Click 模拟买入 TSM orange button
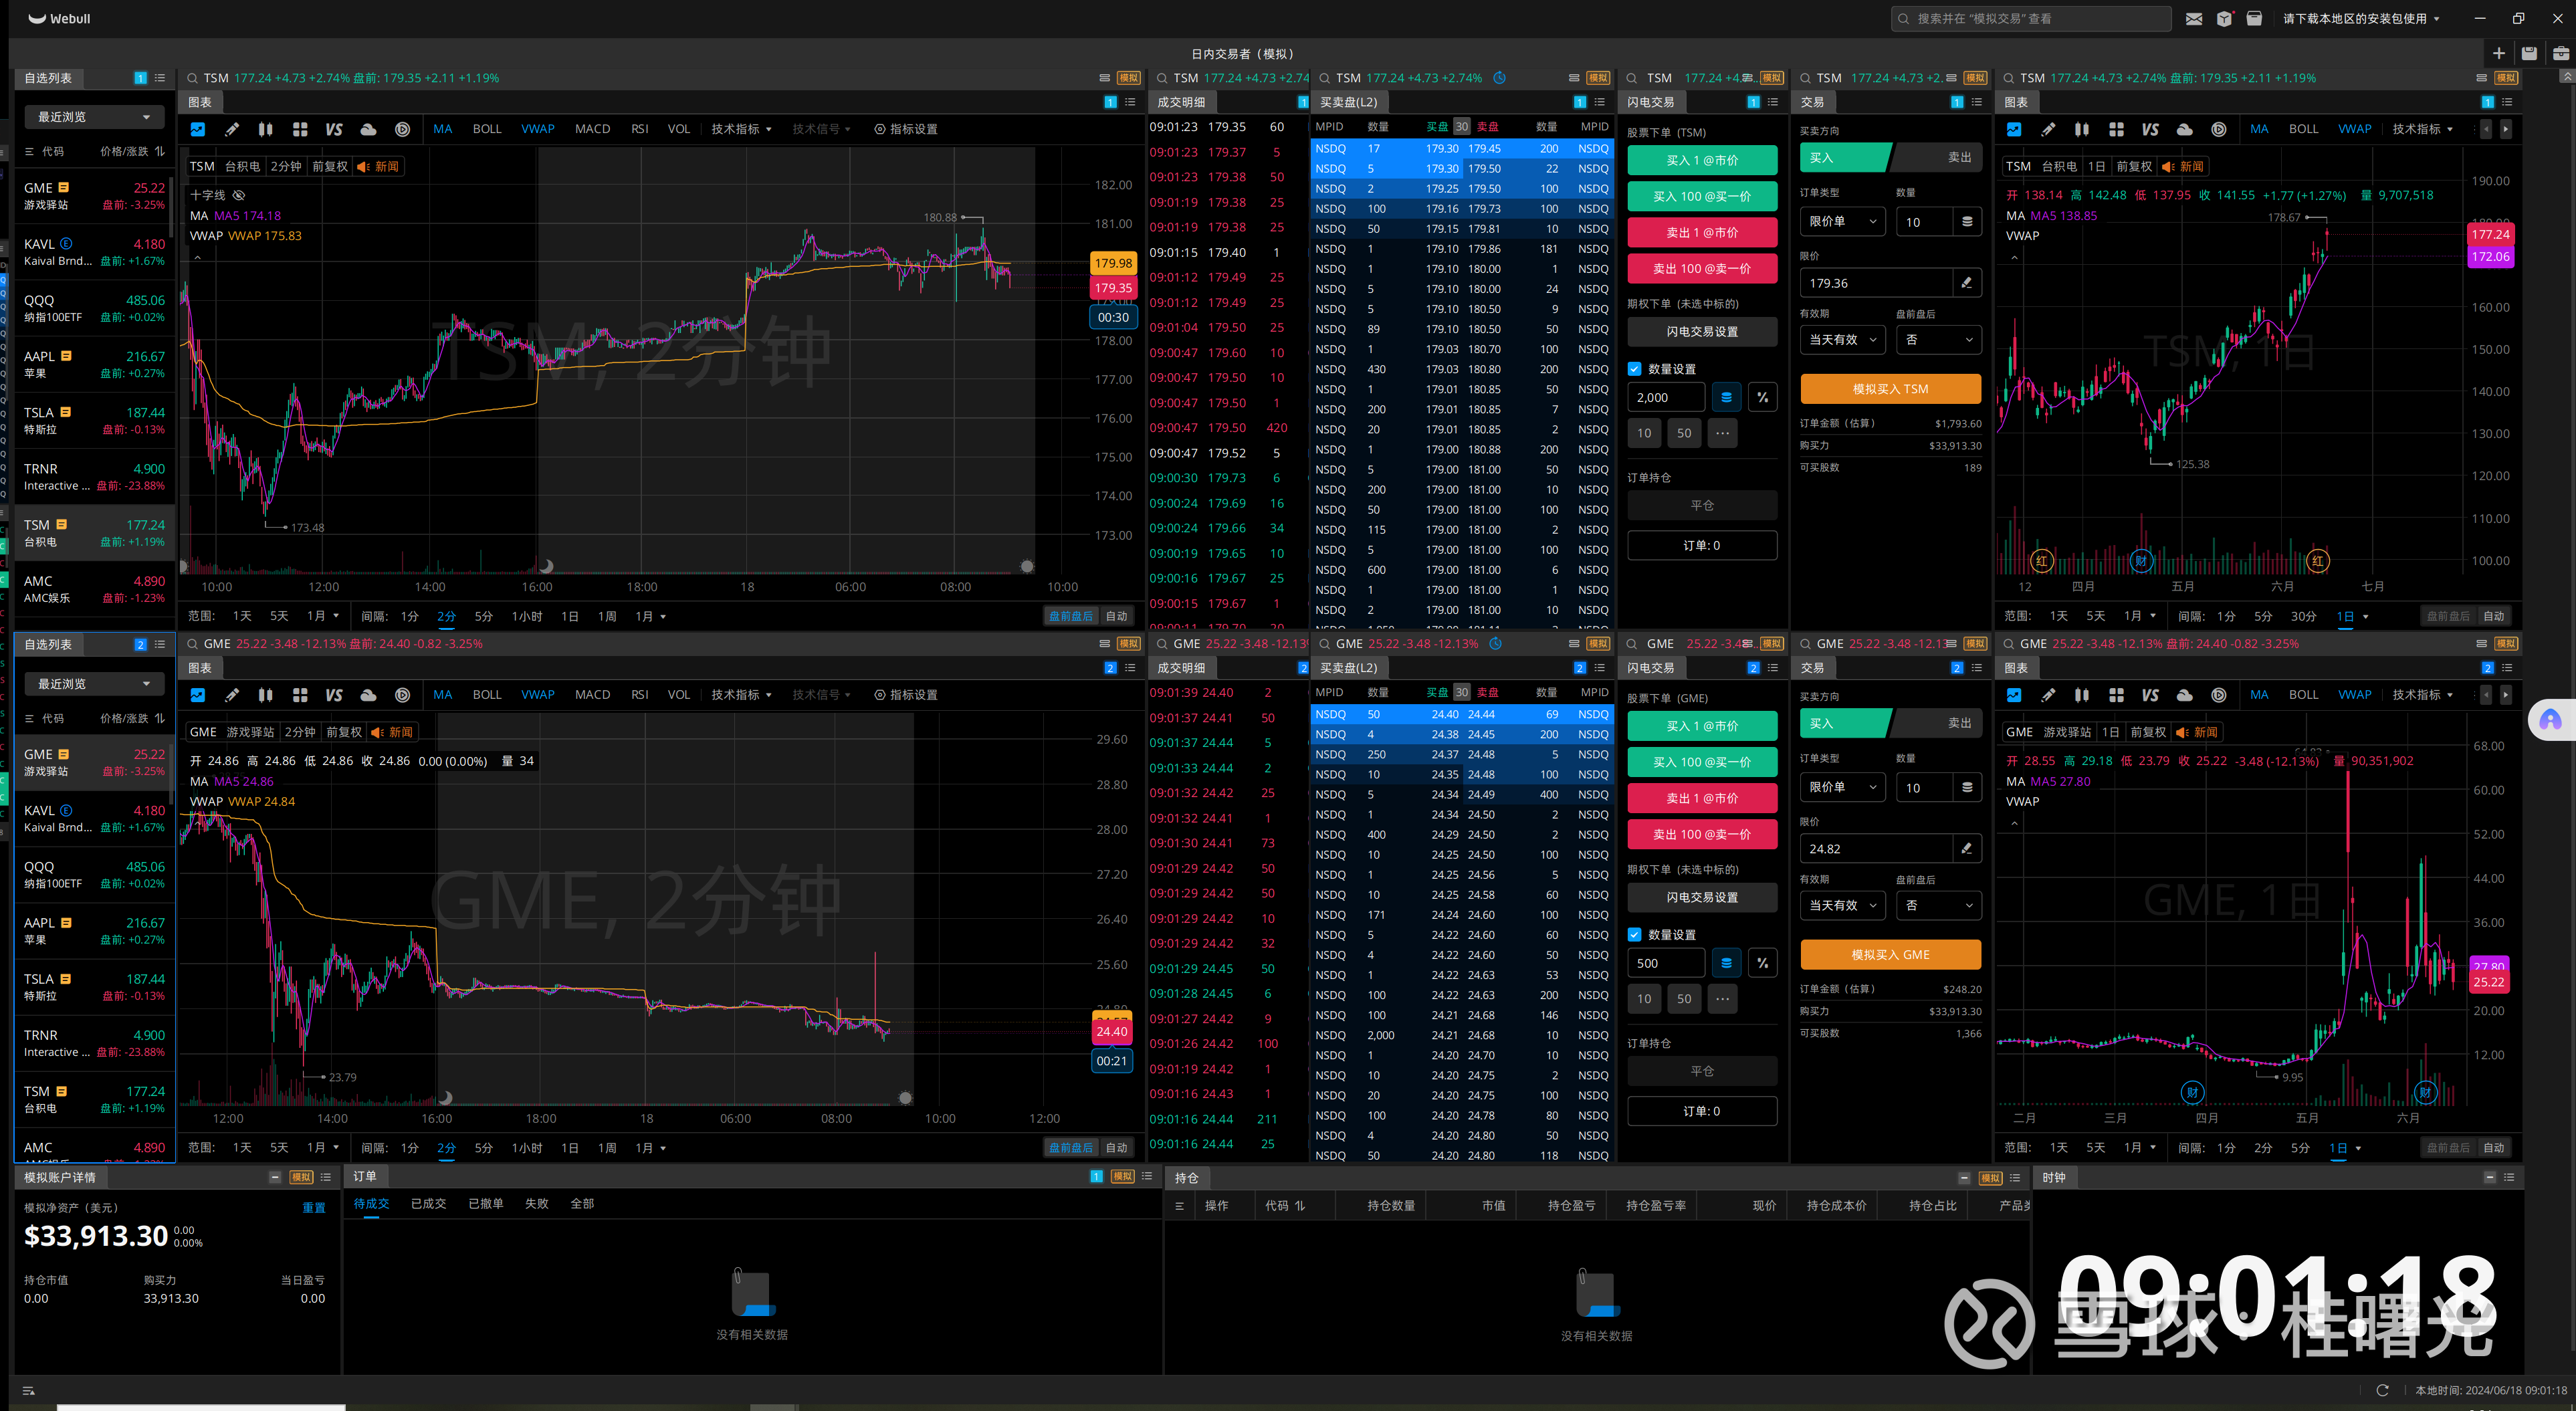This screenshot has width=2576, height=1411. click(1890, 389)
